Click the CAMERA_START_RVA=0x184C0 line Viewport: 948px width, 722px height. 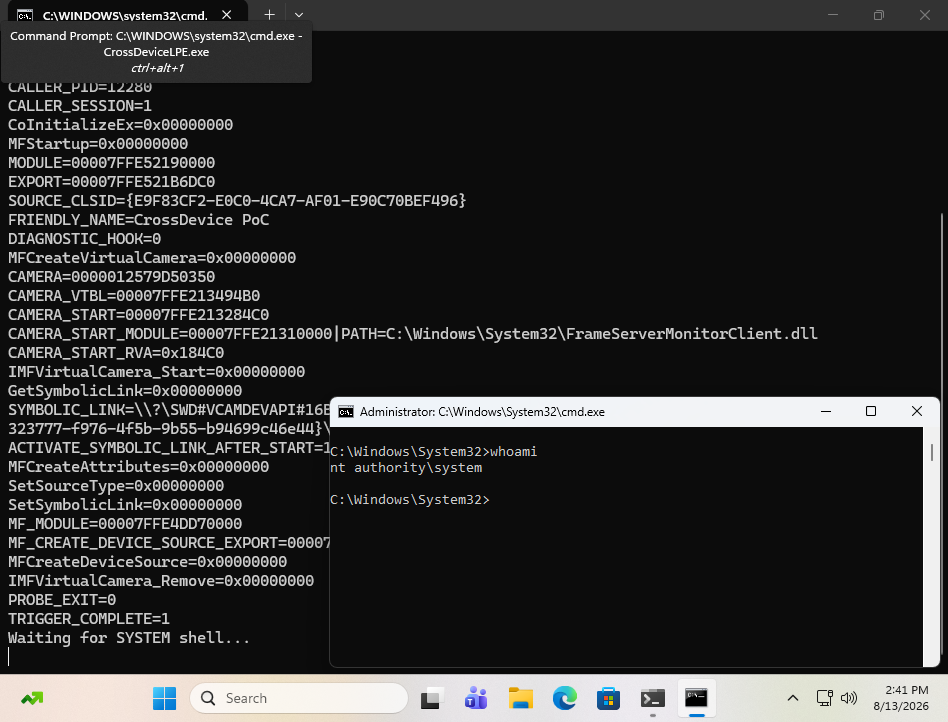[x=115, y=353]
